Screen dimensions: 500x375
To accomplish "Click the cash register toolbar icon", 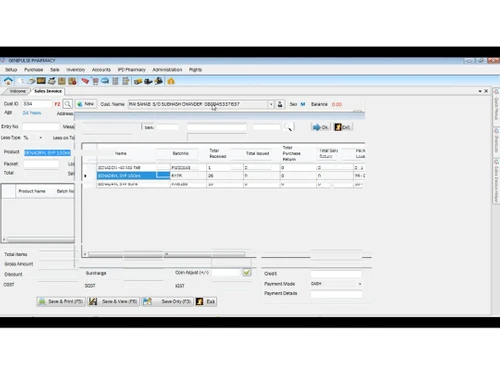I will (52, 81).
